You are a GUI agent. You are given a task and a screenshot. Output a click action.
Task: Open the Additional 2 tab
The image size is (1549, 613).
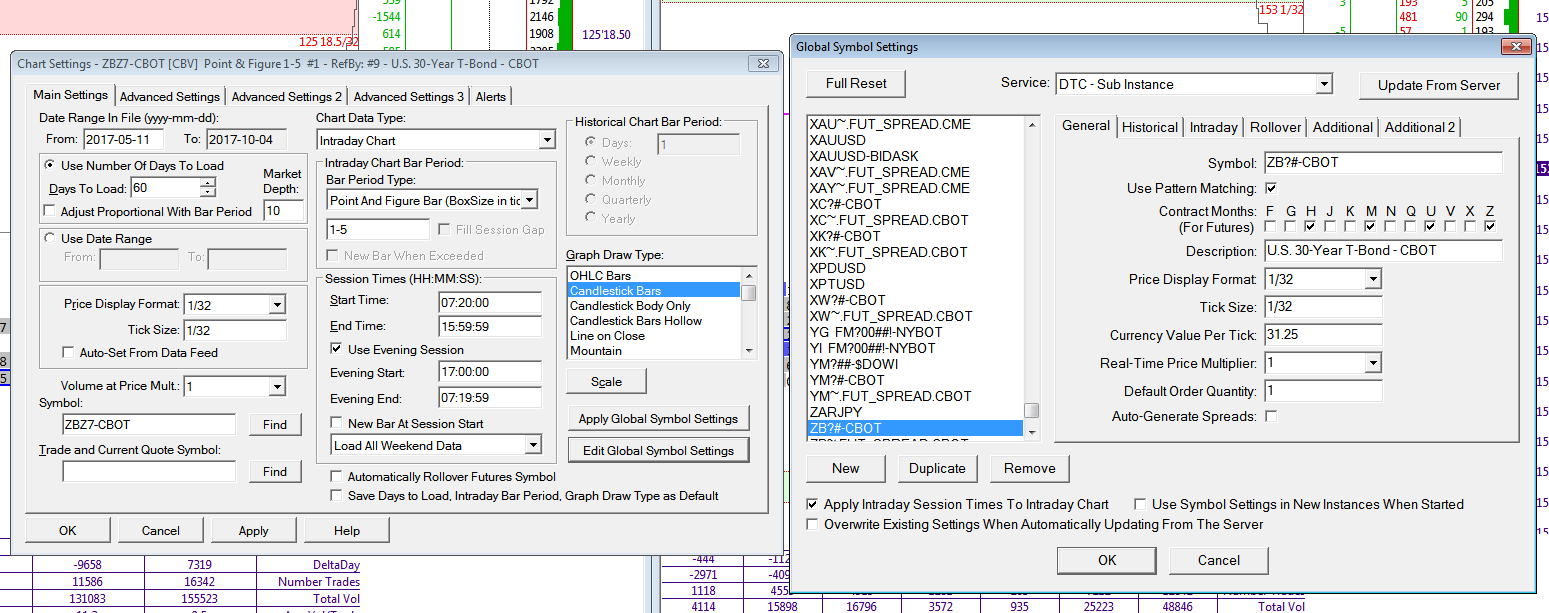point(1420,127)
